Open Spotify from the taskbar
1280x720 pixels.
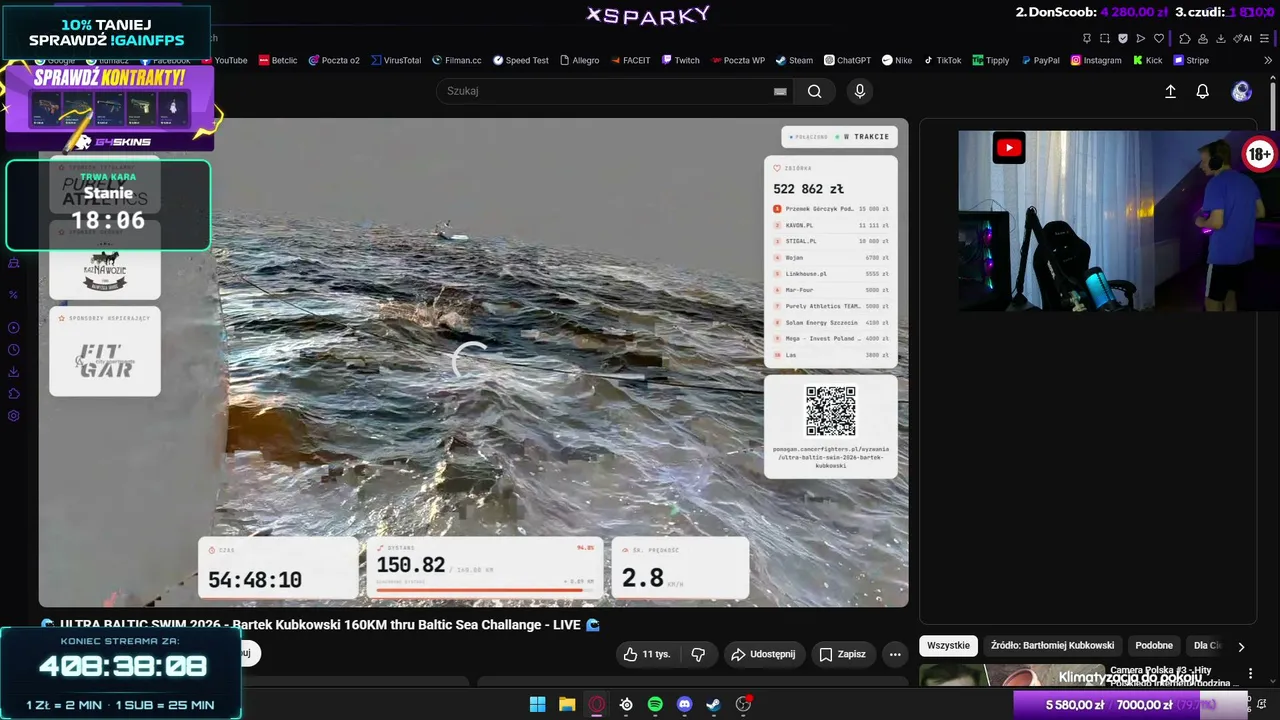click(655, 704)
